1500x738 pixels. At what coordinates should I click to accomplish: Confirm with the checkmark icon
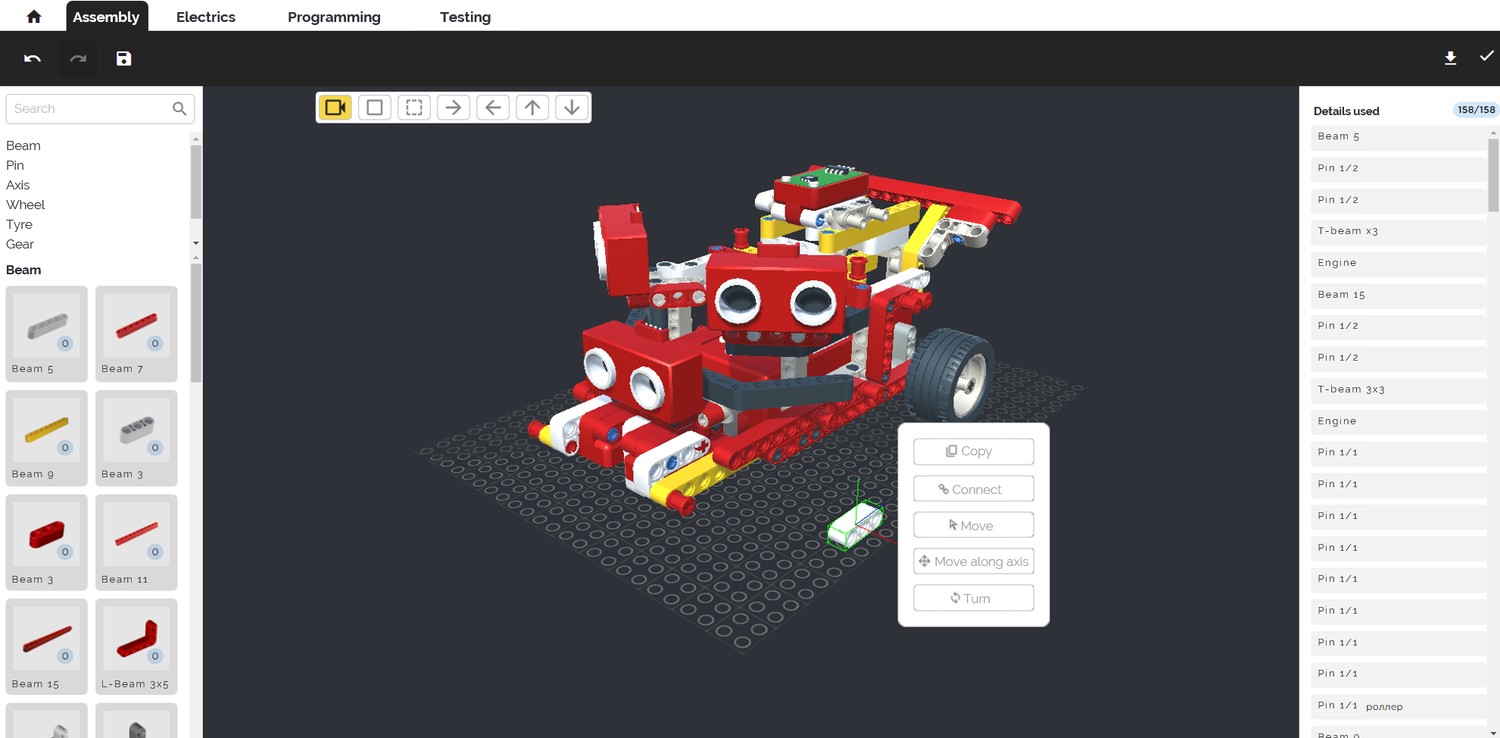click(1486, 57)
